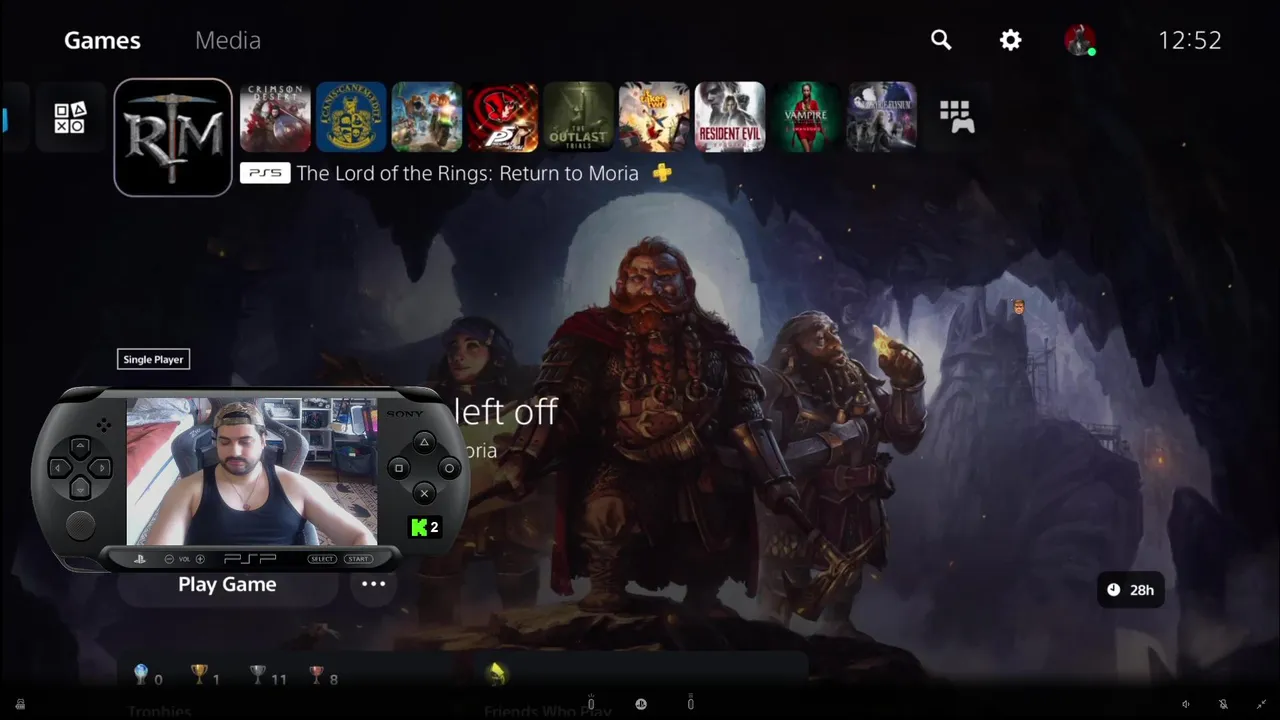Open the Settings gear icon
Viewport: 1280px width, 720px height.
tap(1011, 40)
